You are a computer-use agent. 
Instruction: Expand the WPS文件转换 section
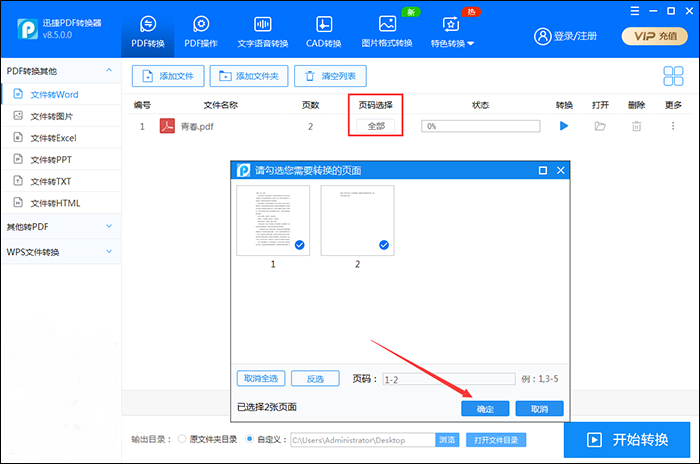pyautogui.click(x=61, y=252)
